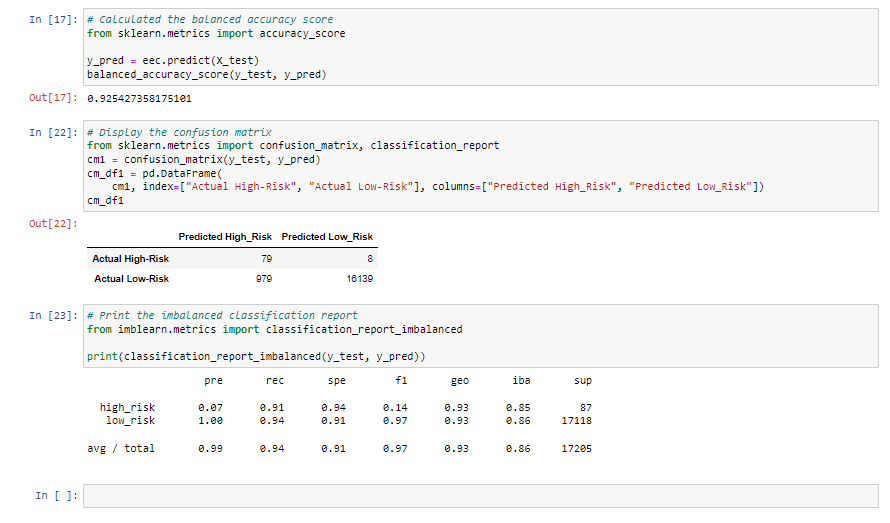Image resolution: width=890 pixels, height=523 pixels.
Task: Click the low_risk row label in report
Action: pos(131,420)
